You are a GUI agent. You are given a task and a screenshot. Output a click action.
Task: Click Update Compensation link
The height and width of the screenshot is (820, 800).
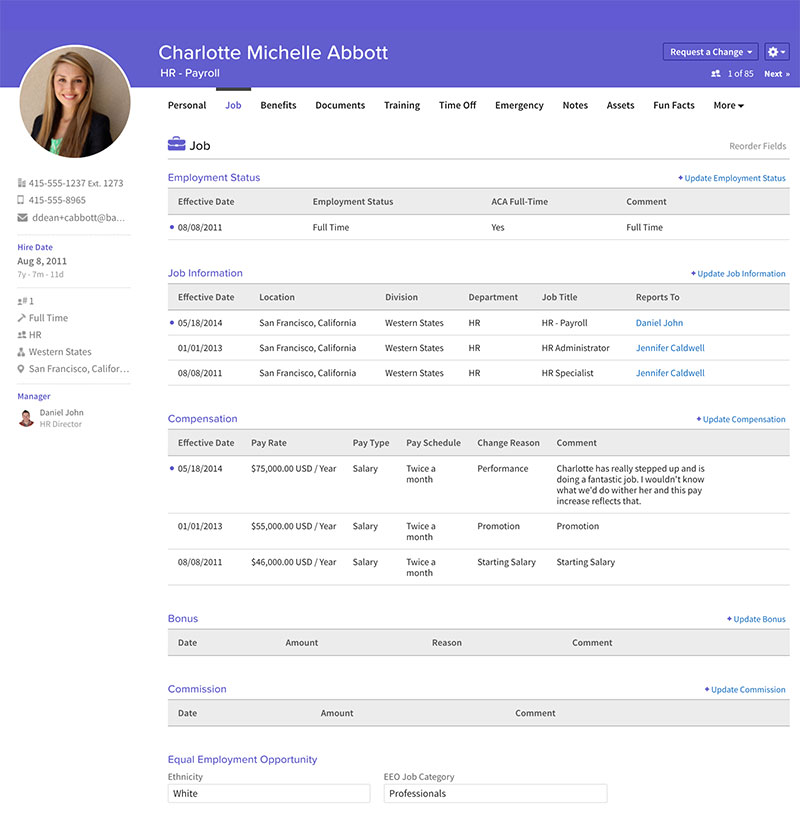point(741,419)
